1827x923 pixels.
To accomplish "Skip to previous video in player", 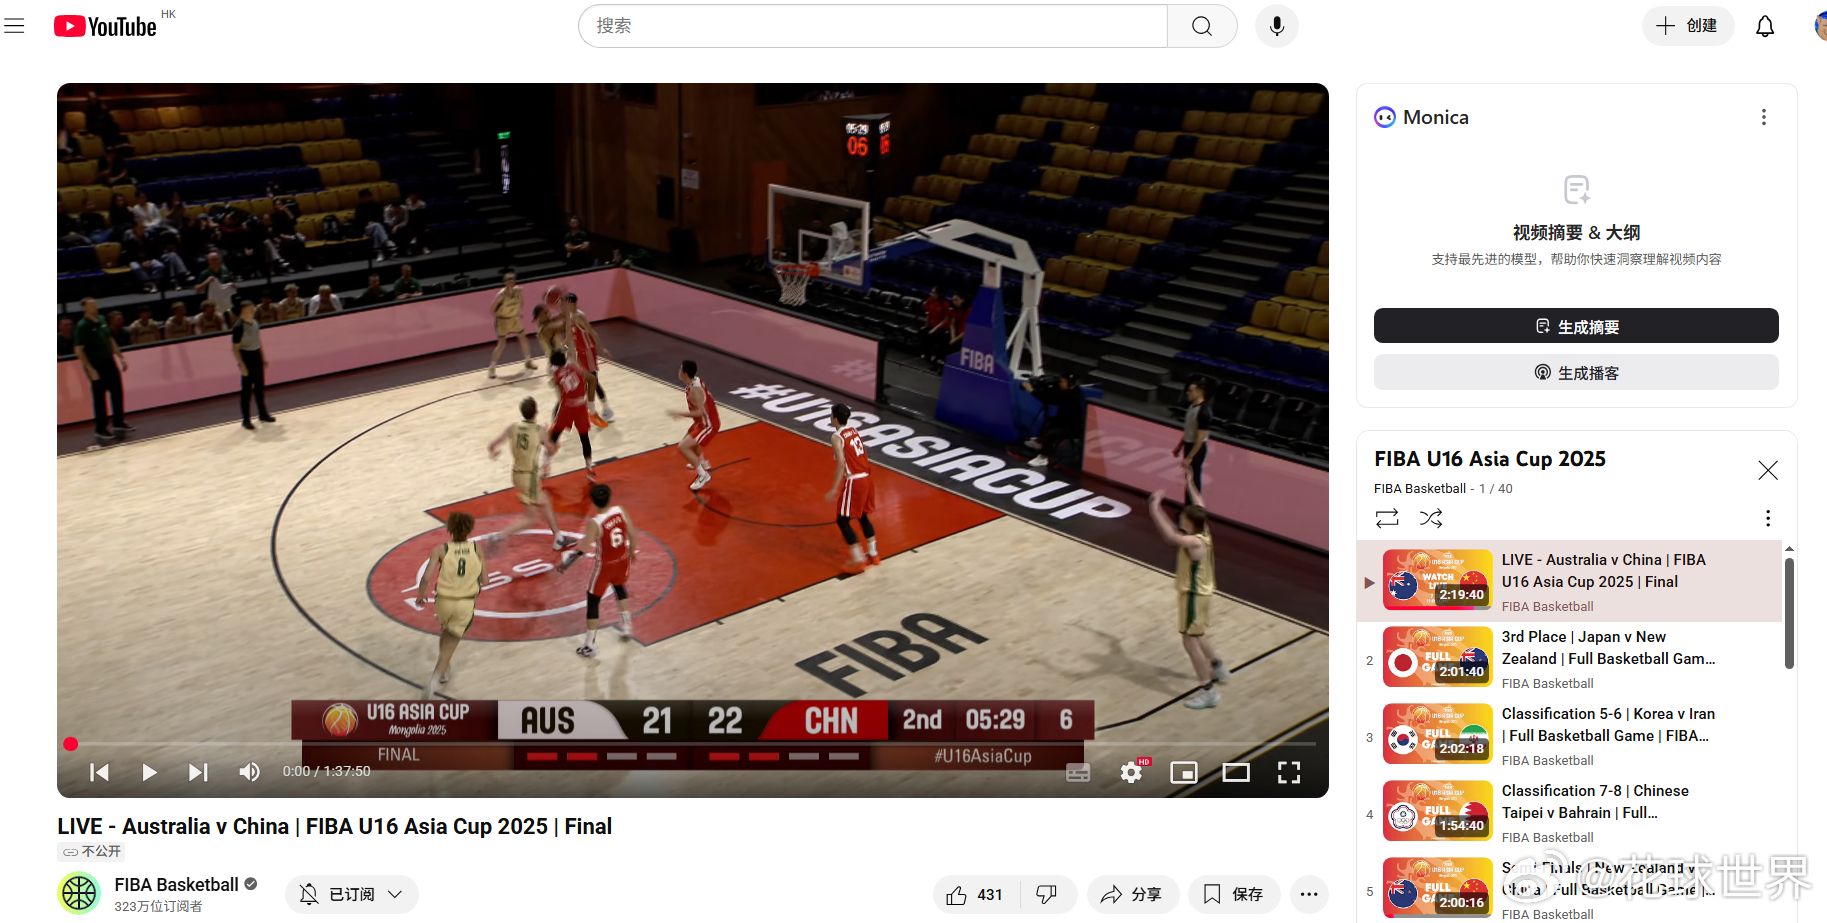I will pyautogui.click(x=100, y=772).
